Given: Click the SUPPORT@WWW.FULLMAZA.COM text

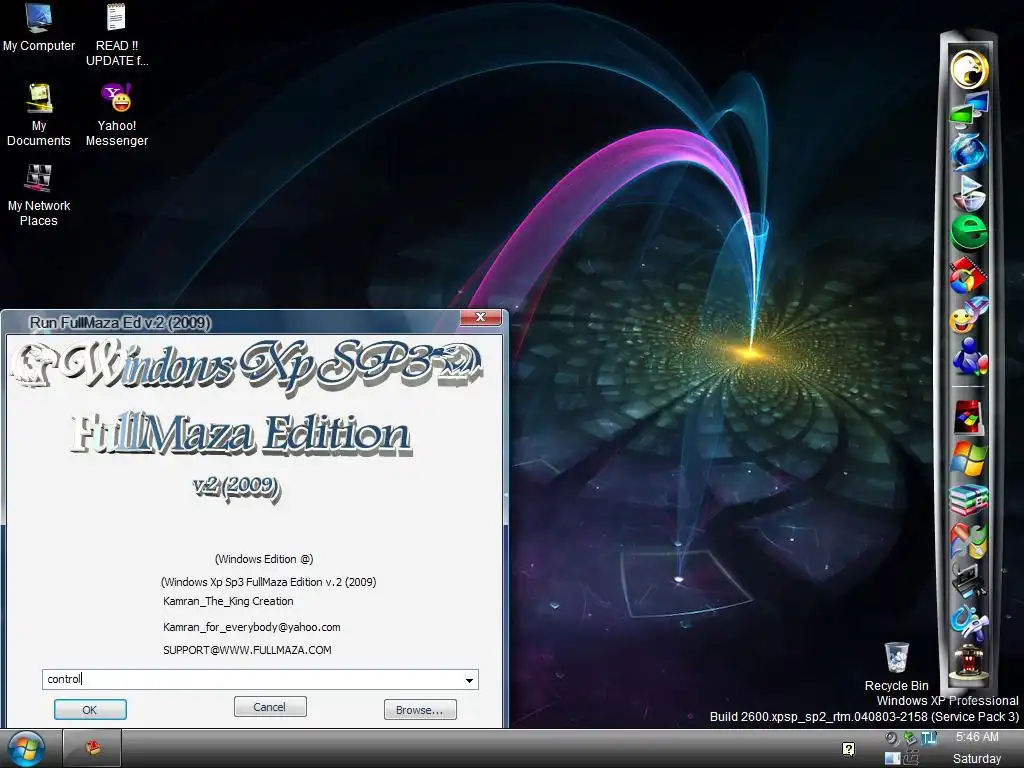Looking at the screenshot, I should point(248,650).
